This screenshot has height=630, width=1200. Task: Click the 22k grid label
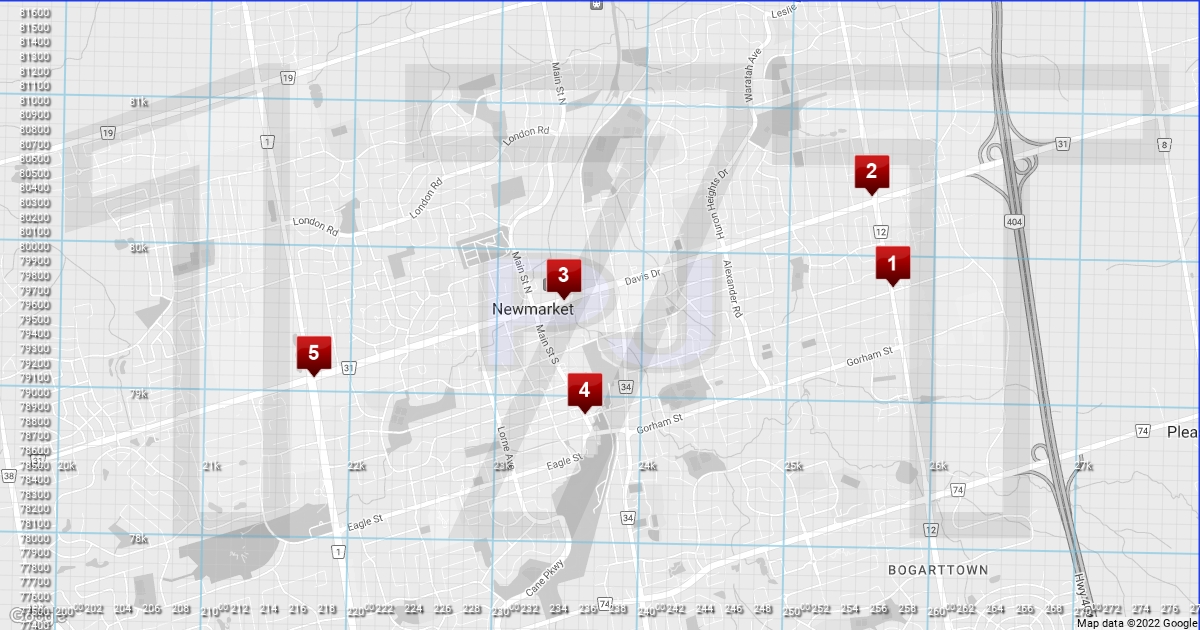[357, 466]
